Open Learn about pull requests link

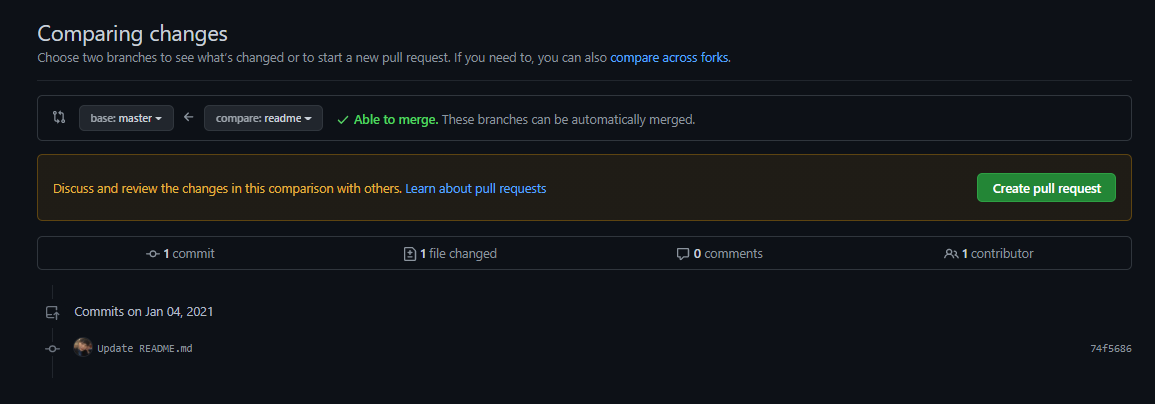pos(476,188)
